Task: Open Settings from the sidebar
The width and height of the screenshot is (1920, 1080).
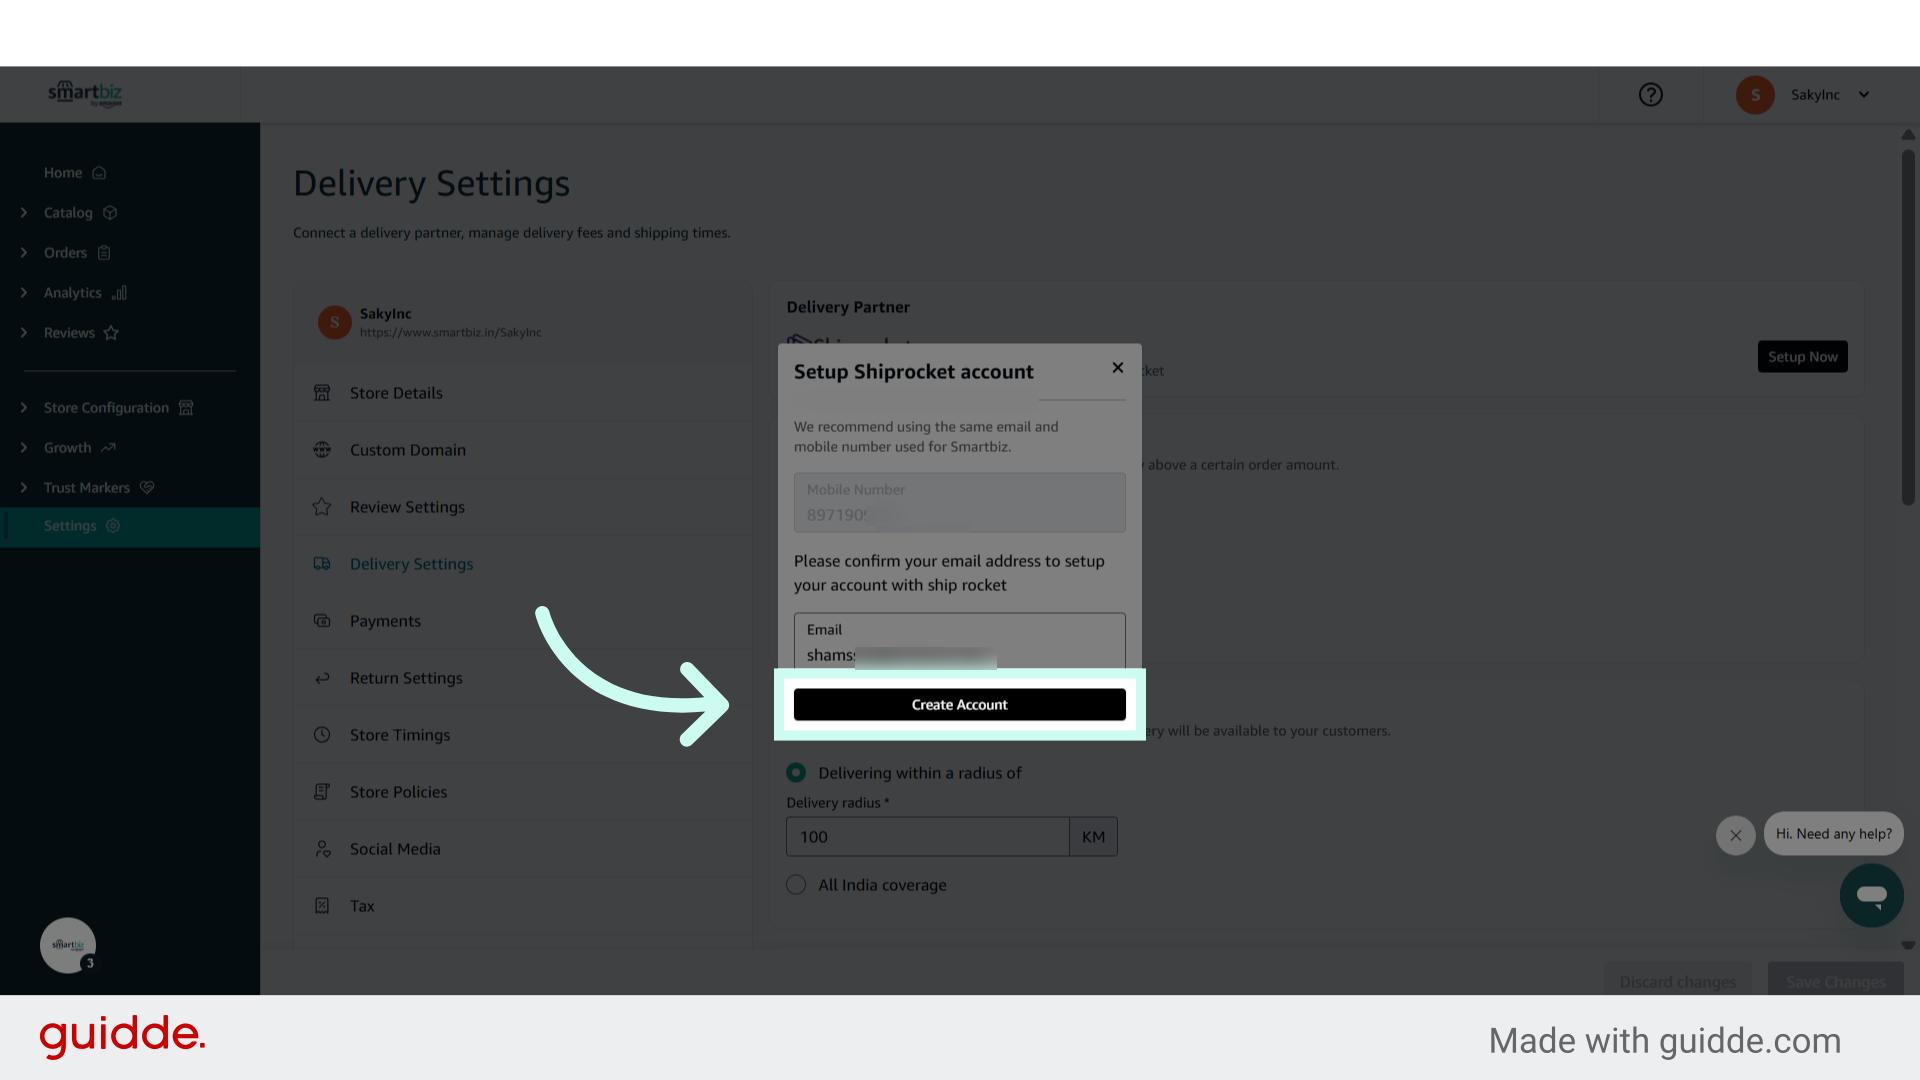Action: [x=69, y=525]
